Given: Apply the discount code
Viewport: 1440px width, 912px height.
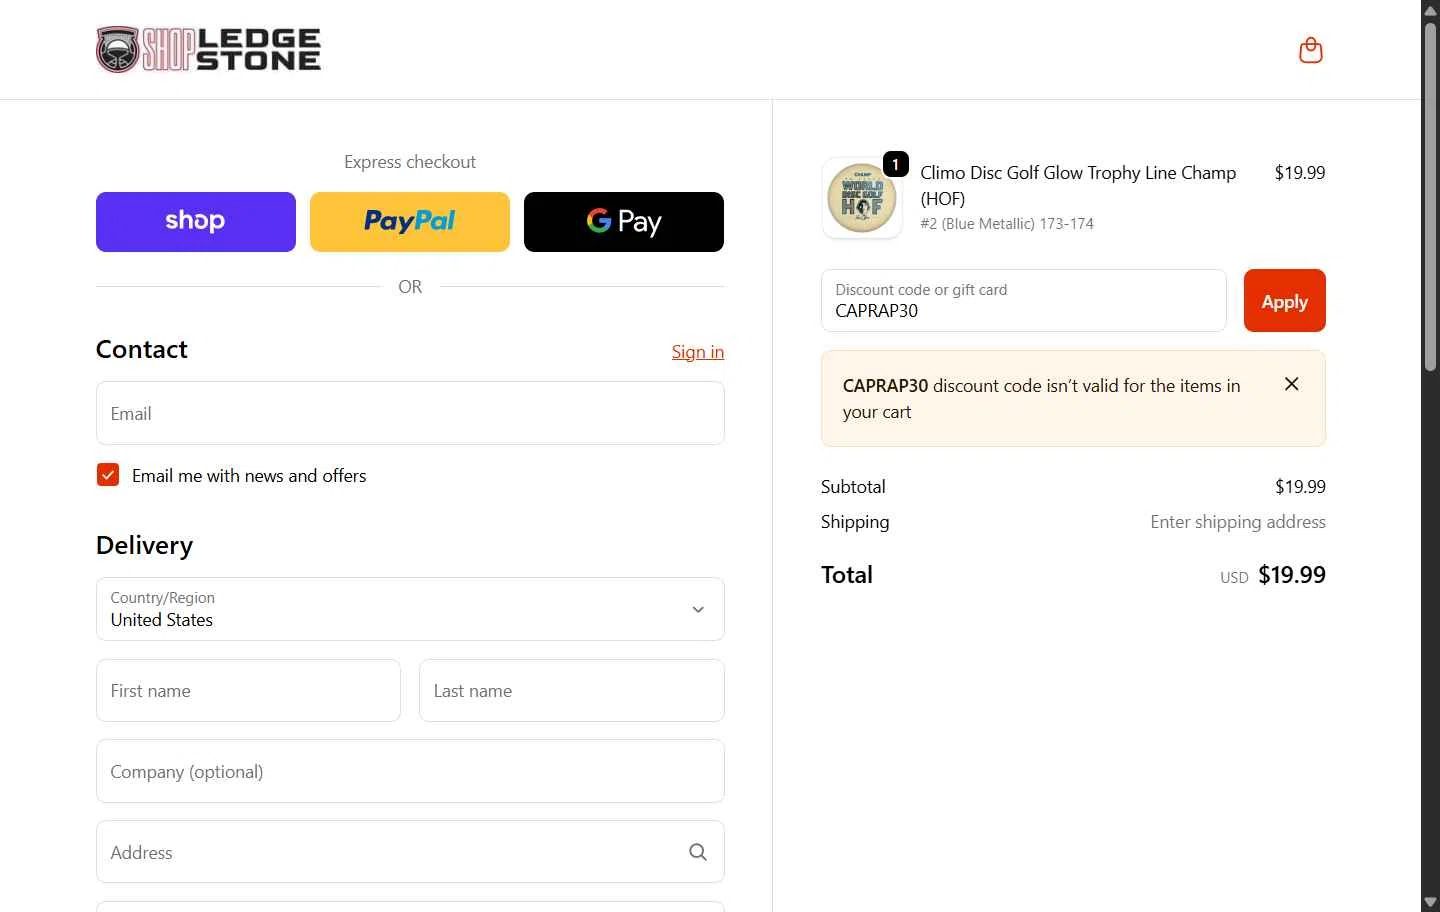Looking at the screenshot, I should (x=1284, y=300).
